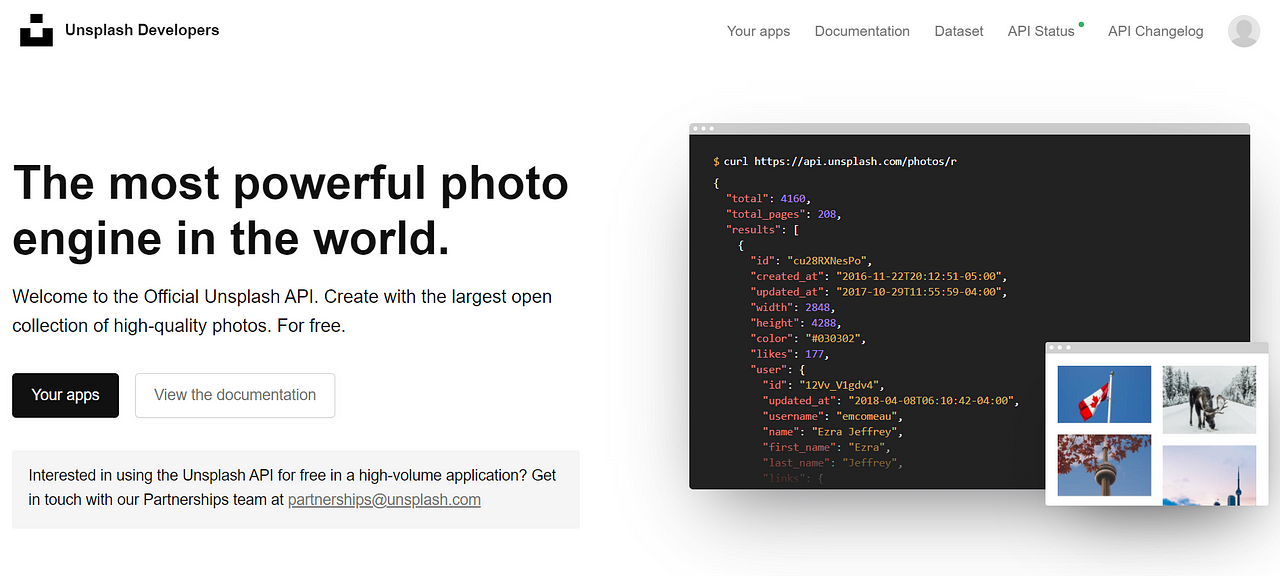Screen dimensions: 1280x576
Task: Click the CN Tower autumn leaves thumbnail
Action: tap(1104, 465)
